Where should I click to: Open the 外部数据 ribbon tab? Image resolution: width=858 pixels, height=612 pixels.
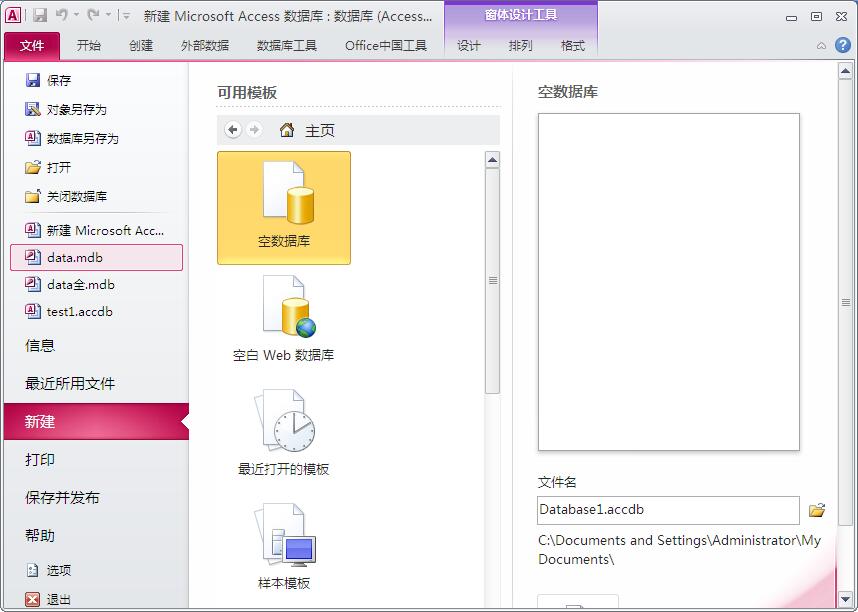[x=205, y=45]
